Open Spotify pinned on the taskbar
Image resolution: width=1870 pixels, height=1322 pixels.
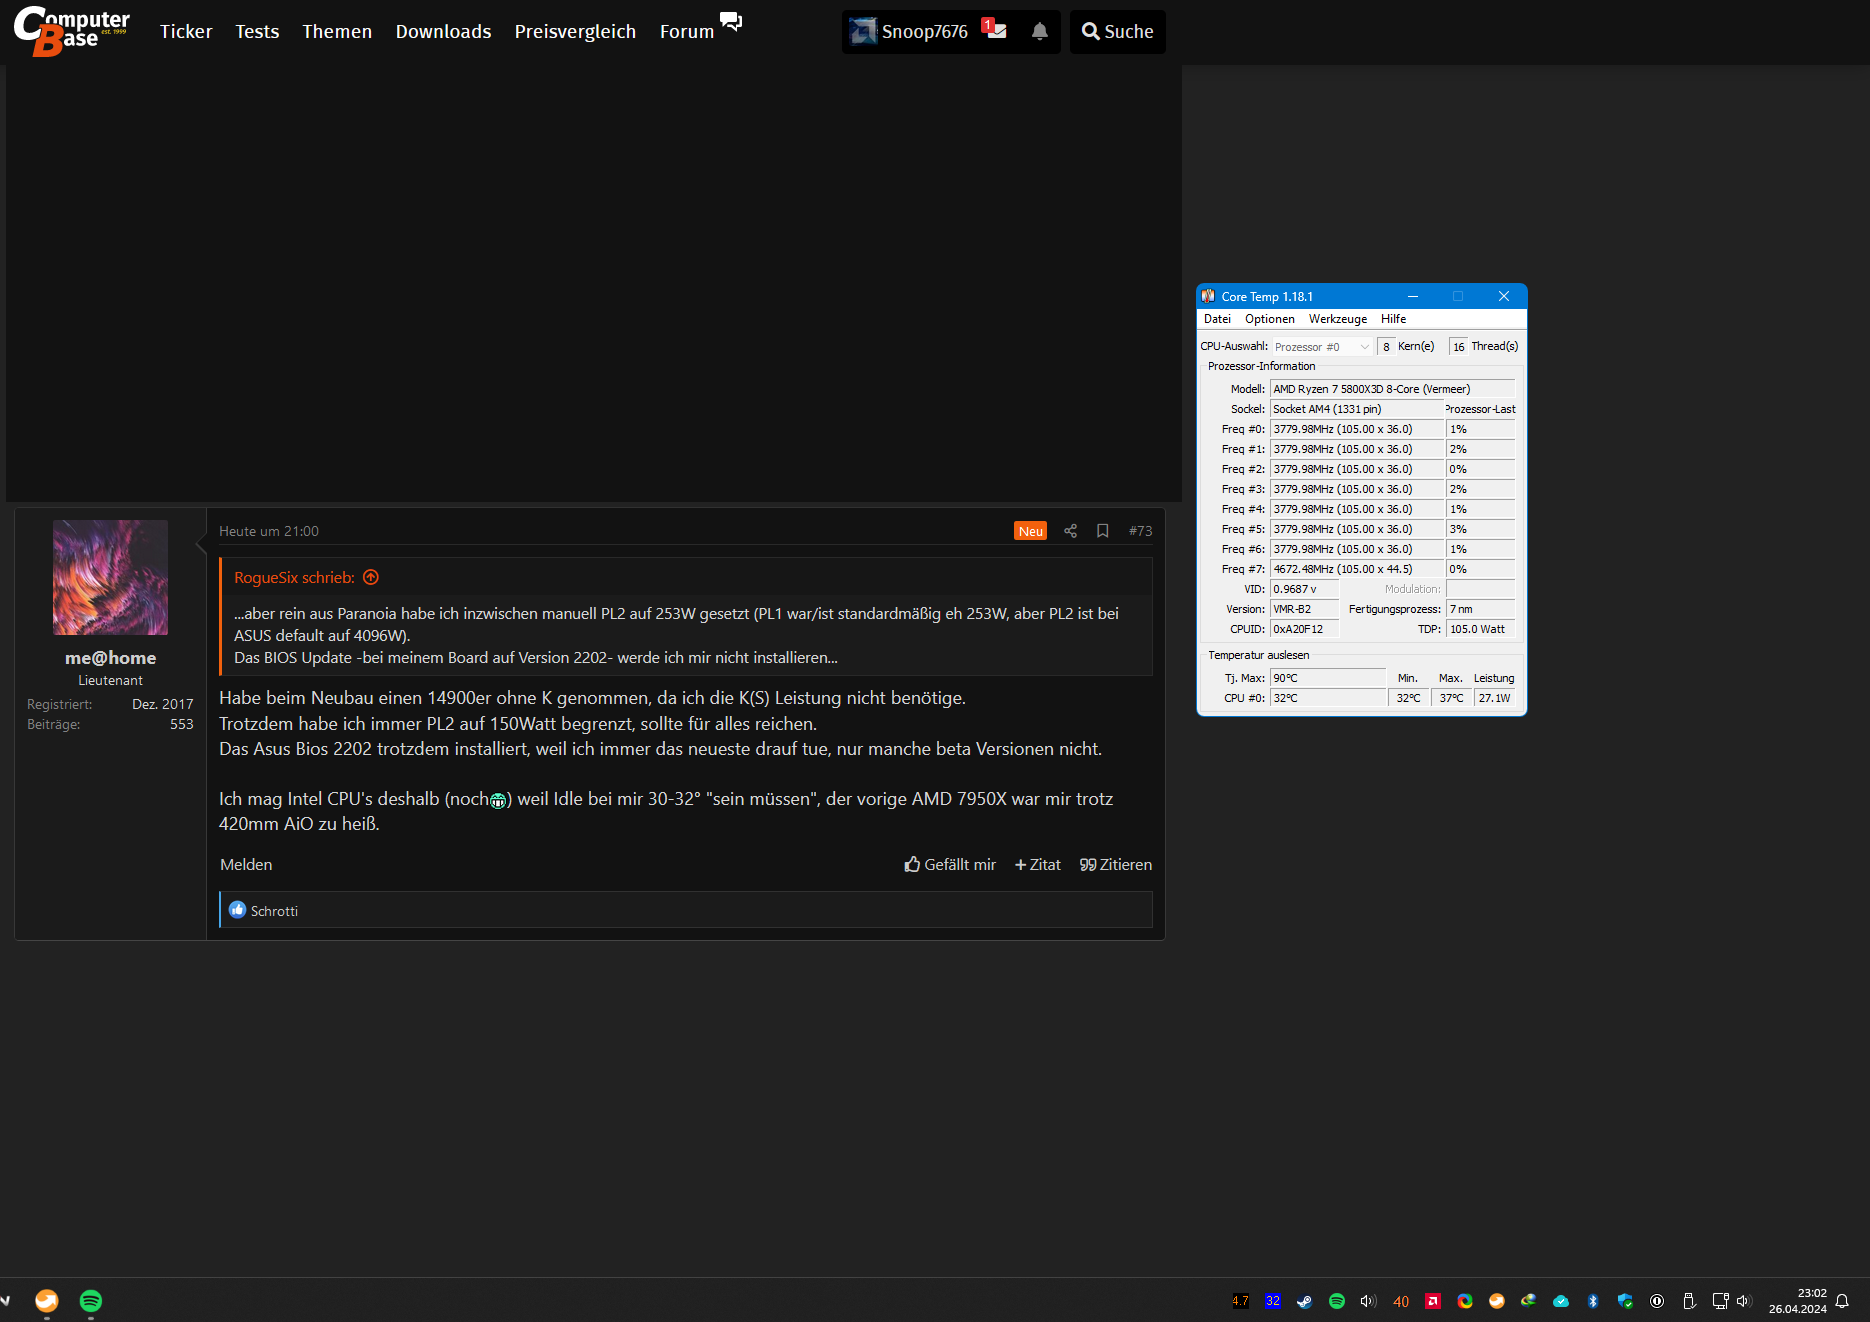pos(91,1300)
